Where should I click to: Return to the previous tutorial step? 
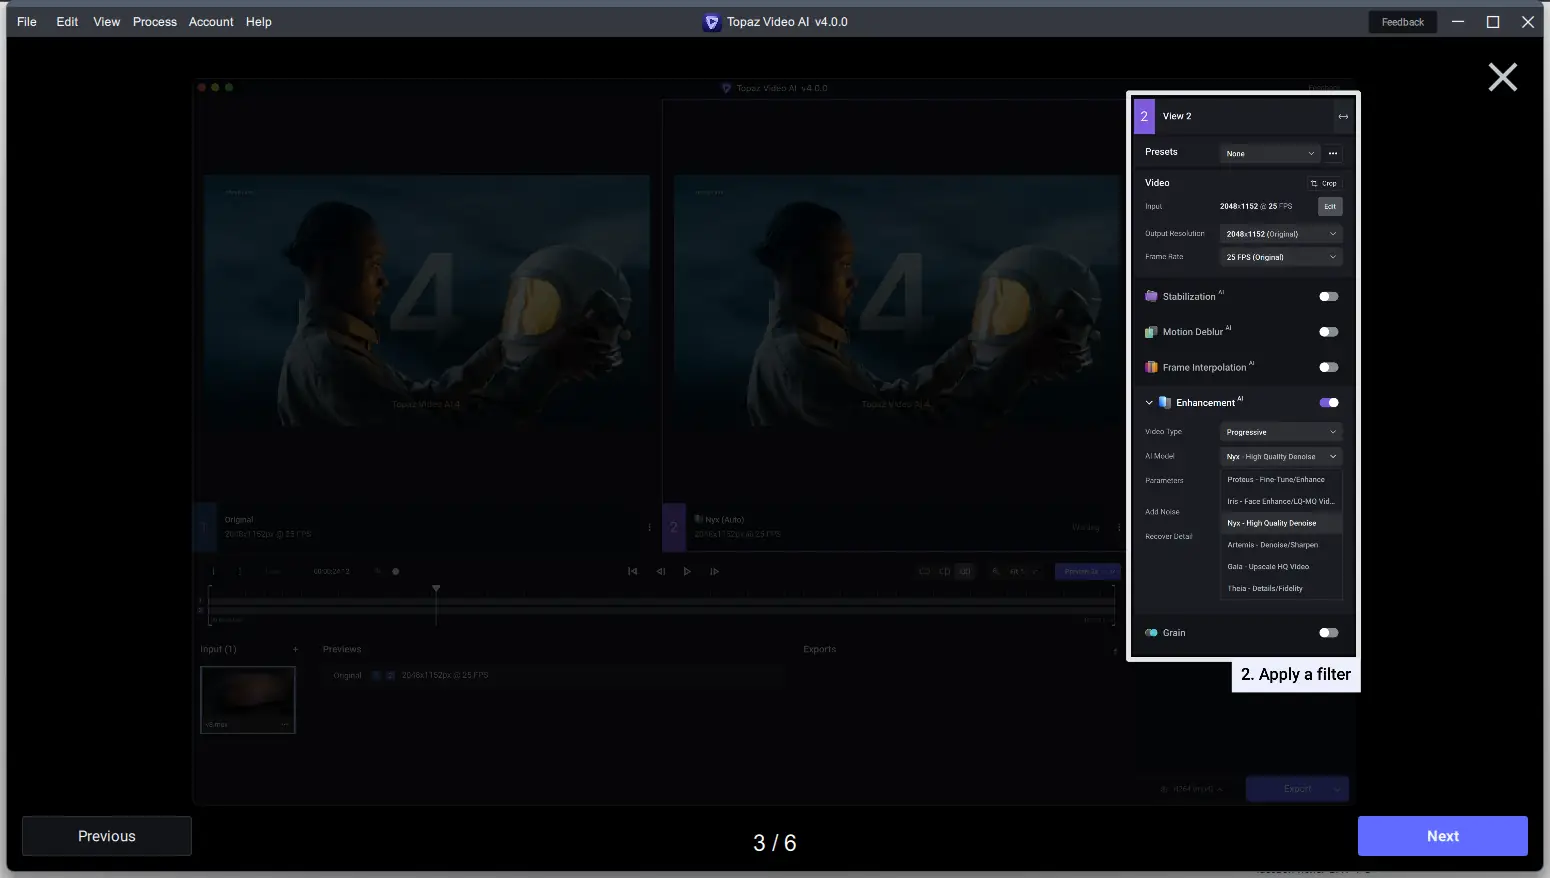click(107, 836)
